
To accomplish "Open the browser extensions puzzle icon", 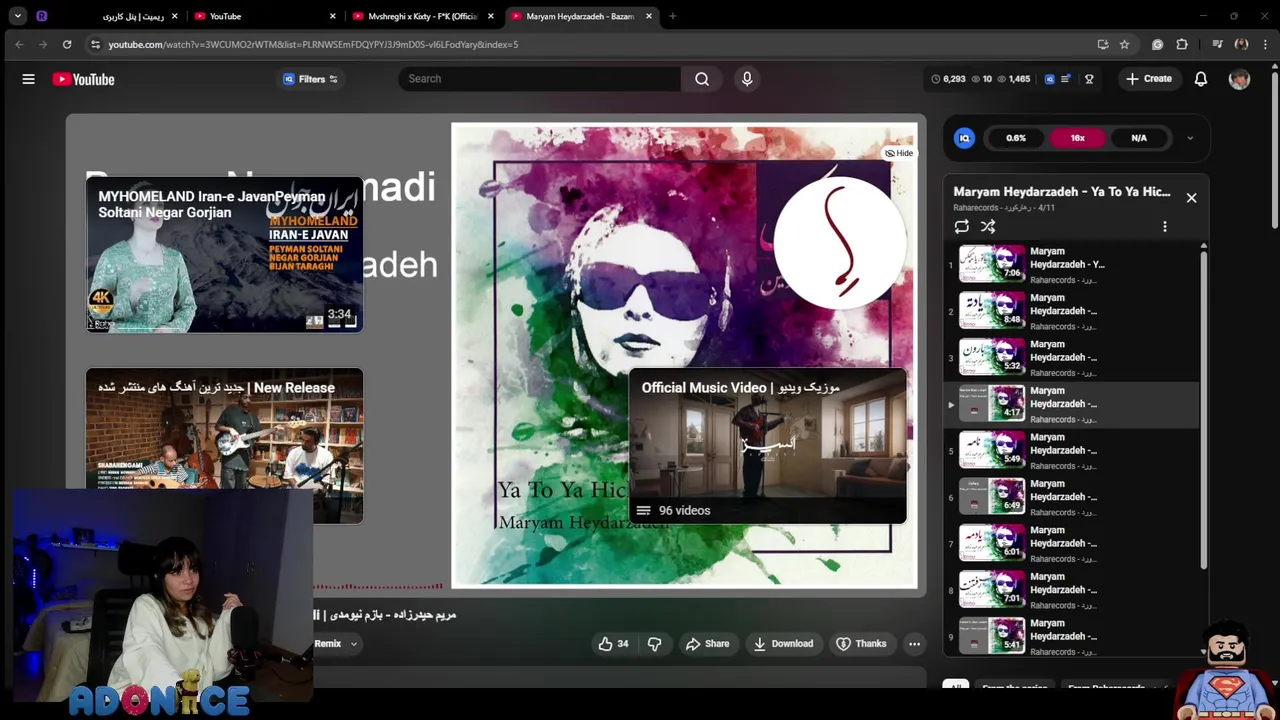I will point(1182,44).
